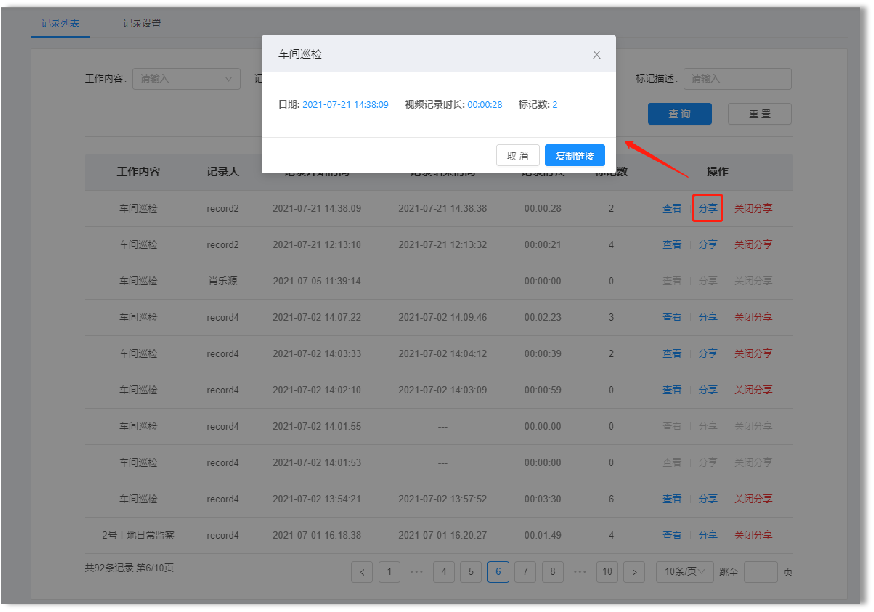Select page 1 in the pagination bar
Image resolution: width=874 pixels, height=612 pixels.
389,571
